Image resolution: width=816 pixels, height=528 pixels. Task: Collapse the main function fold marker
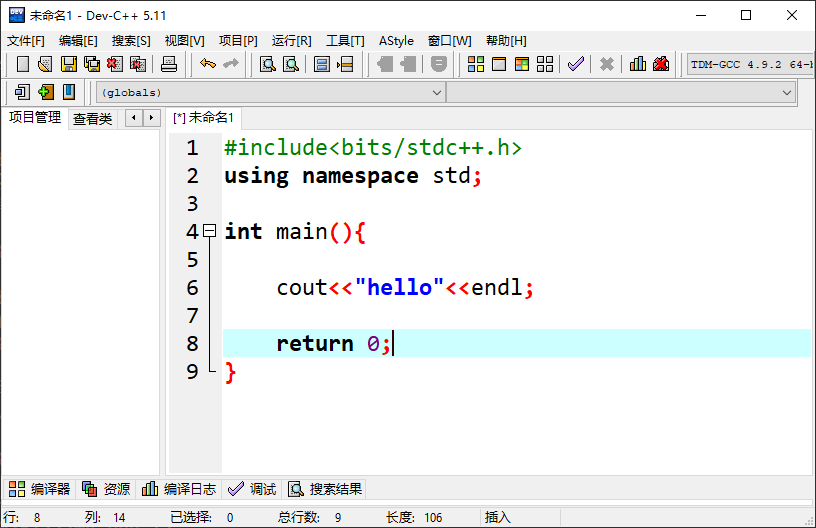click(x=209, y=231)
